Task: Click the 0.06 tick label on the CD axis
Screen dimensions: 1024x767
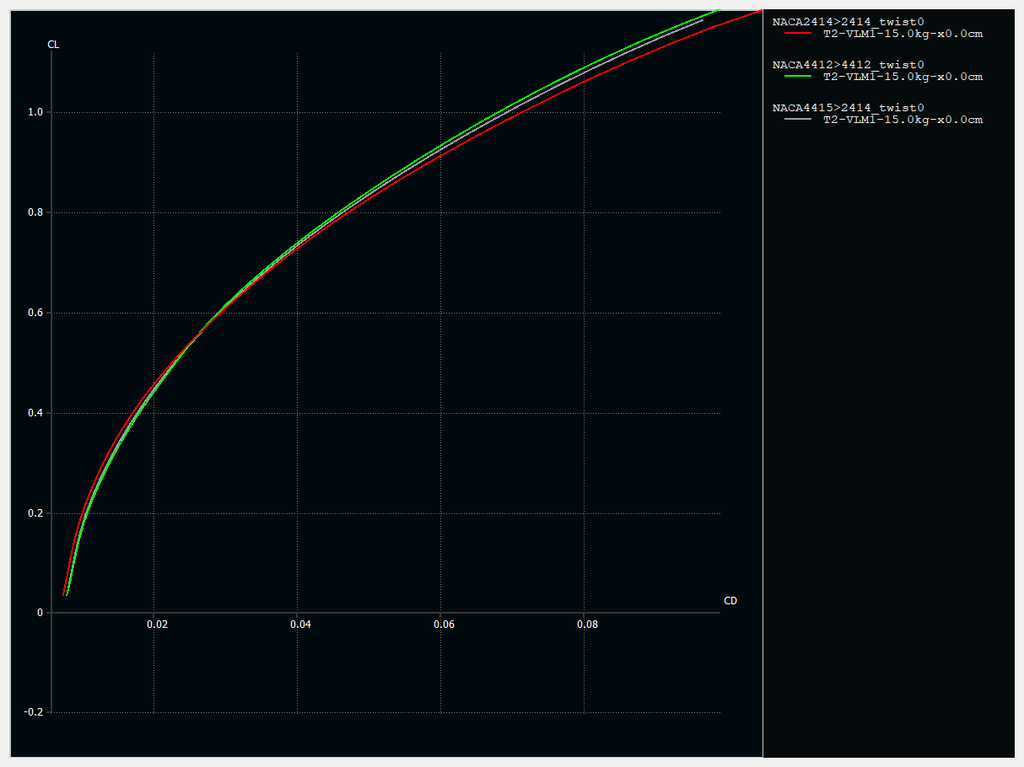Action: 444,625
